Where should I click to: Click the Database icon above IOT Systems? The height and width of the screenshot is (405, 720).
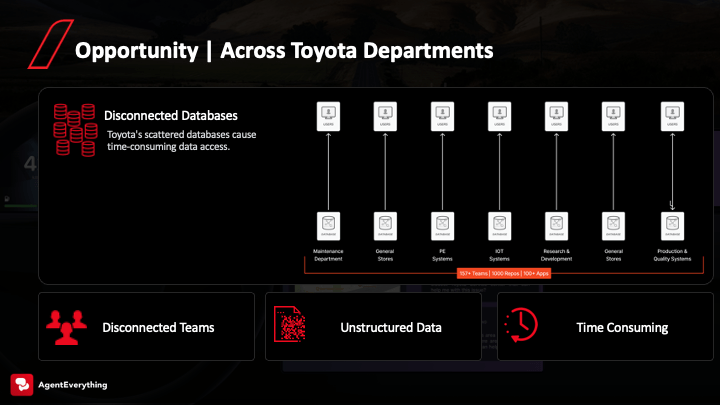(499, 226)
